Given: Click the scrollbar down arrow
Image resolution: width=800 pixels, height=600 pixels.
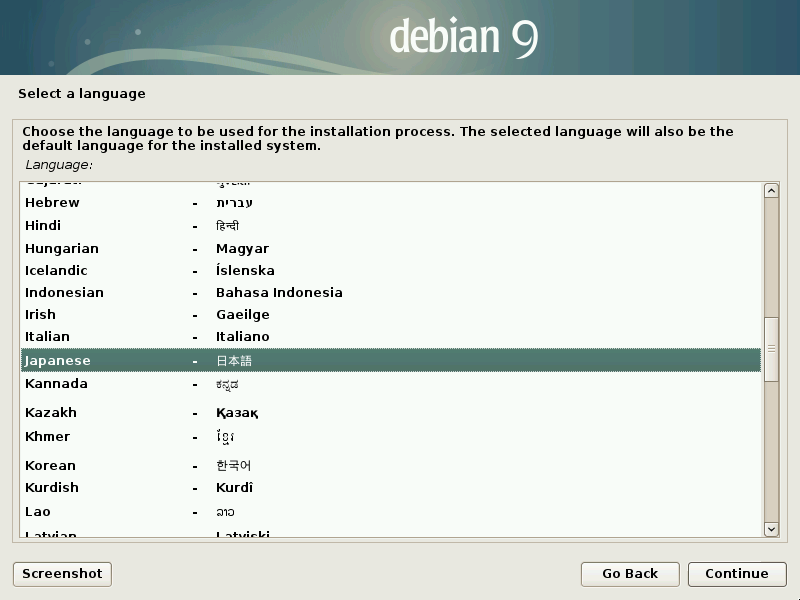Looking at the screenshot, I should (x=771, y=528).
